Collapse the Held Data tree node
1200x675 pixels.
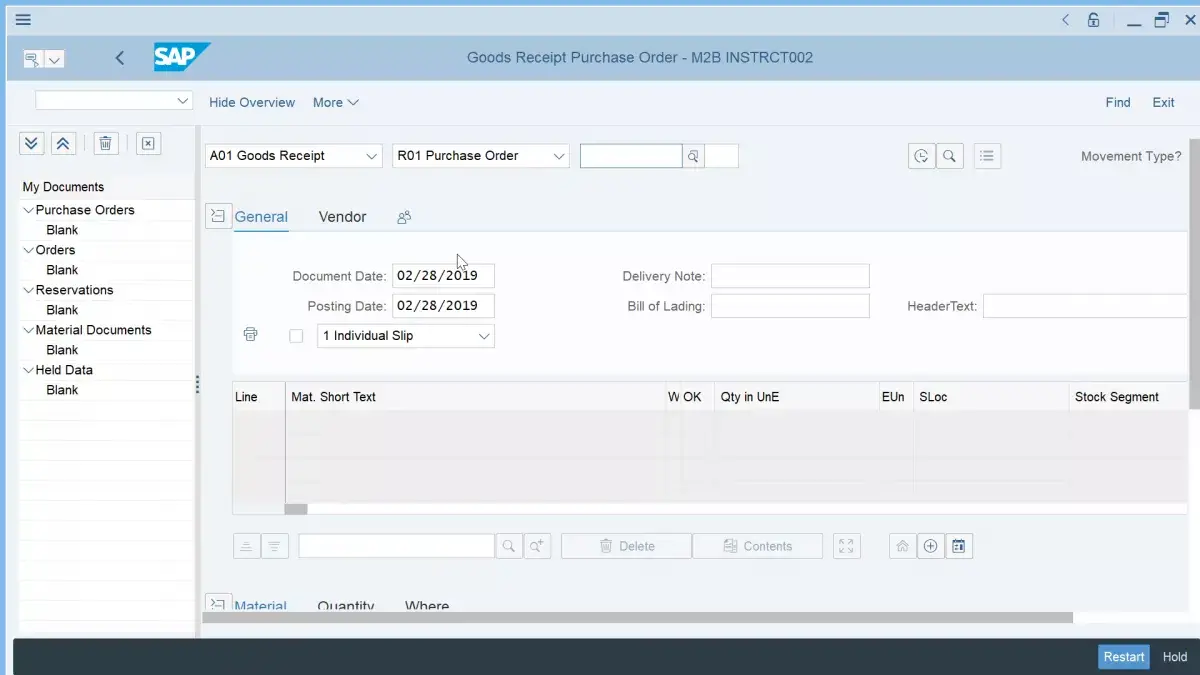[28, 370]
